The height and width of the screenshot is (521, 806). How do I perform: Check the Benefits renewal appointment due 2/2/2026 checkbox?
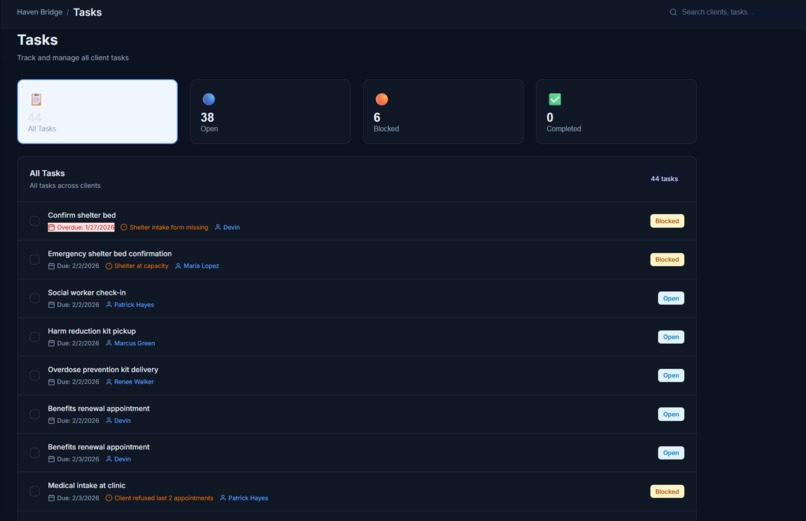34,414
